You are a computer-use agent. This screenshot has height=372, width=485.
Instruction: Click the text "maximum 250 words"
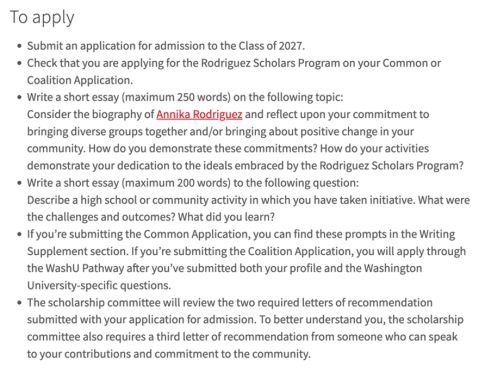coord(176,97)
